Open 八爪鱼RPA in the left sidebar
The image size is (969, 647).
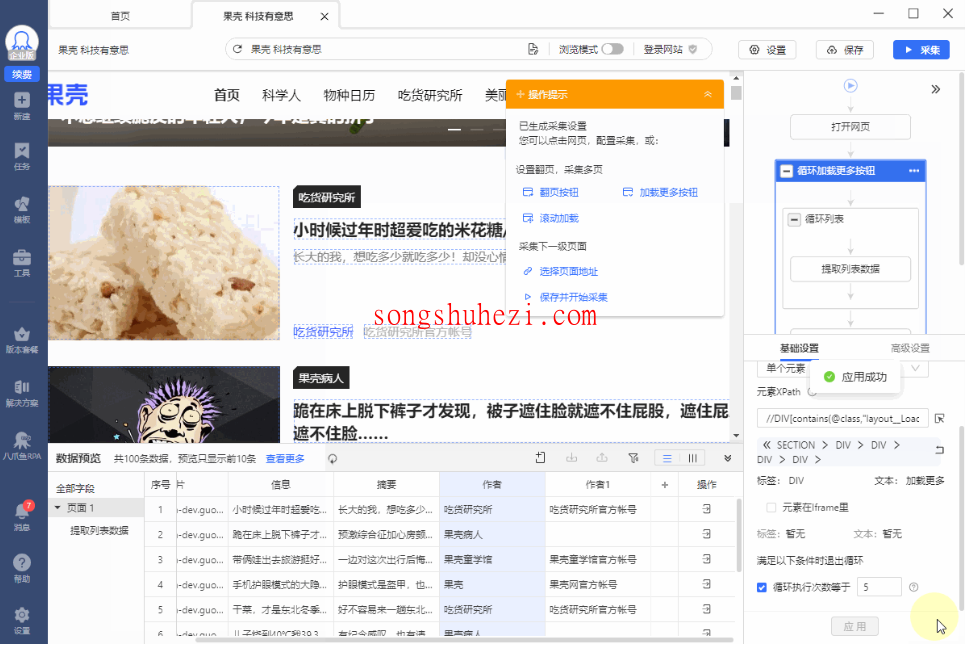(22, 446)
